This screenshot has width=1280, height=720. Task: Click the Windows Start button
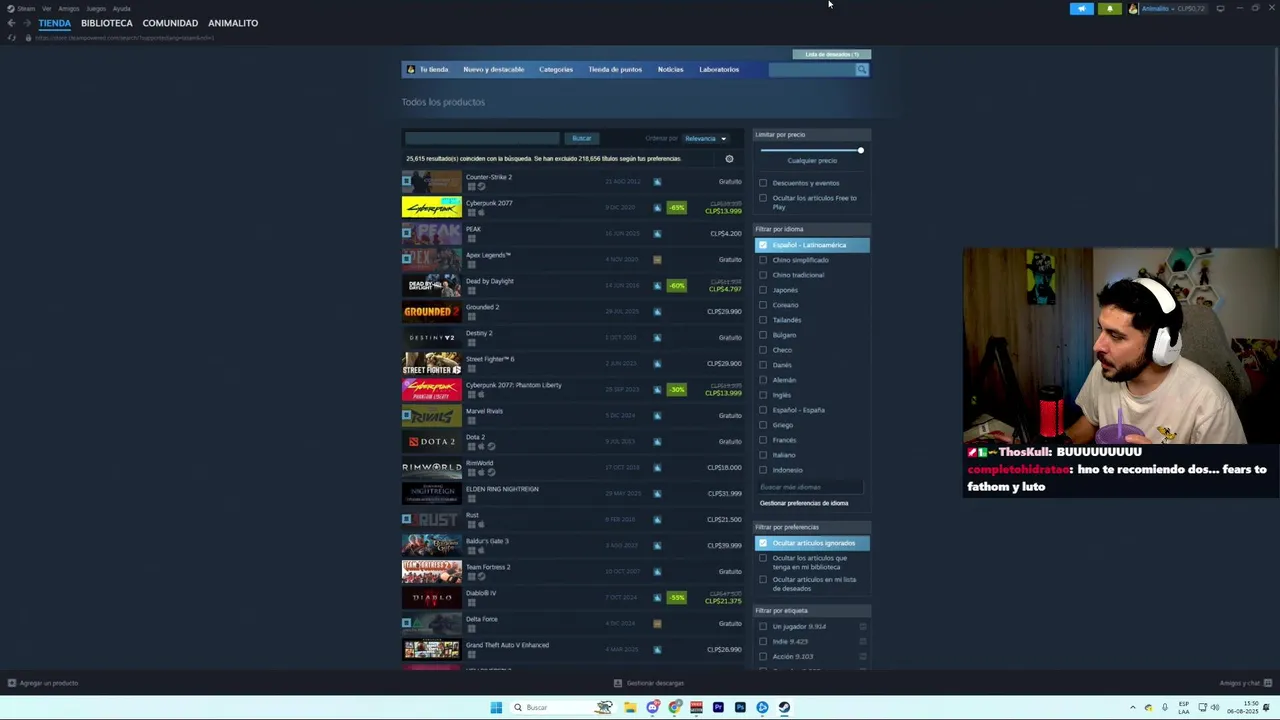(496, 707)
